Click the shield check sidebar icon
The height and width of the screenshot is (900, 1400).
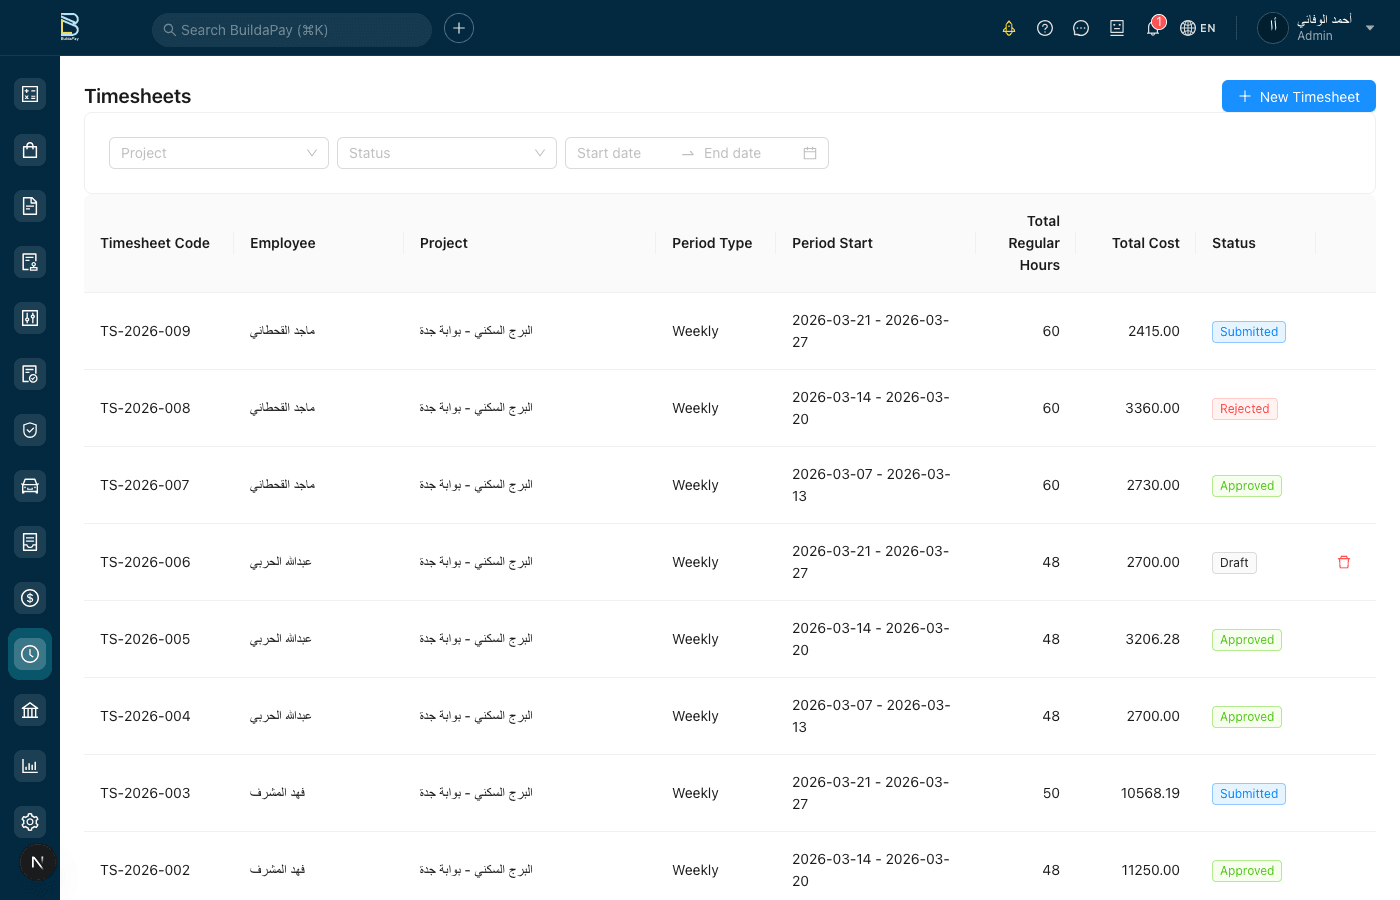pyautogui.click(x=30, y=430)
